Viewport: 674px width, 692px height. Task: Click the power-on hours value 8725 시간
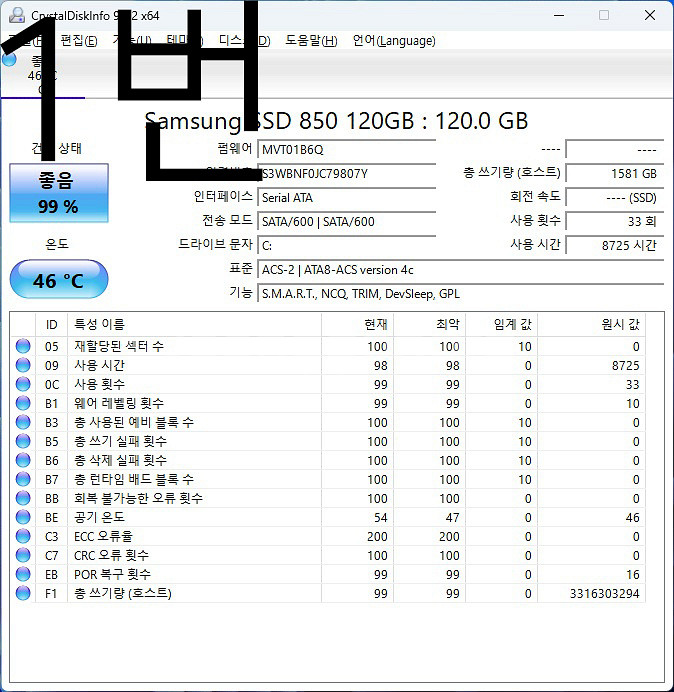[615, 245]
